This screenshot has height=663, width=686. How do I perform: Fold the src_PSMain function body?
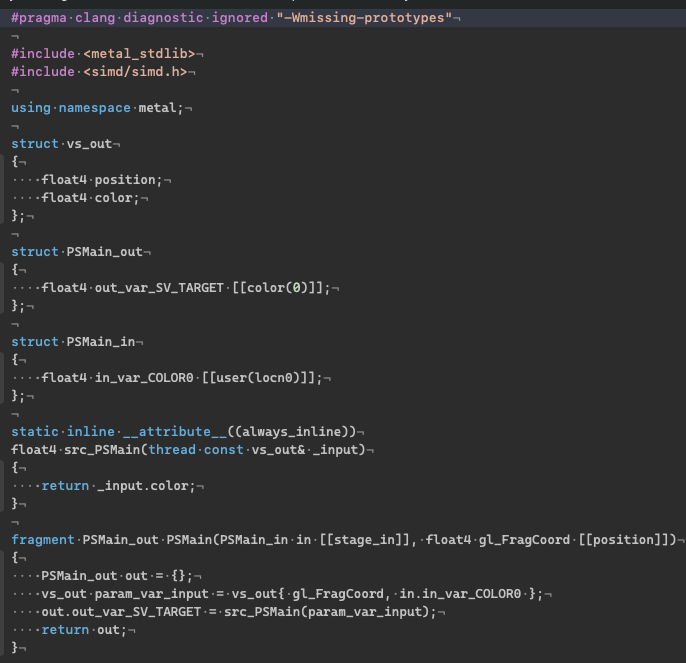click(x=2, y=485)
